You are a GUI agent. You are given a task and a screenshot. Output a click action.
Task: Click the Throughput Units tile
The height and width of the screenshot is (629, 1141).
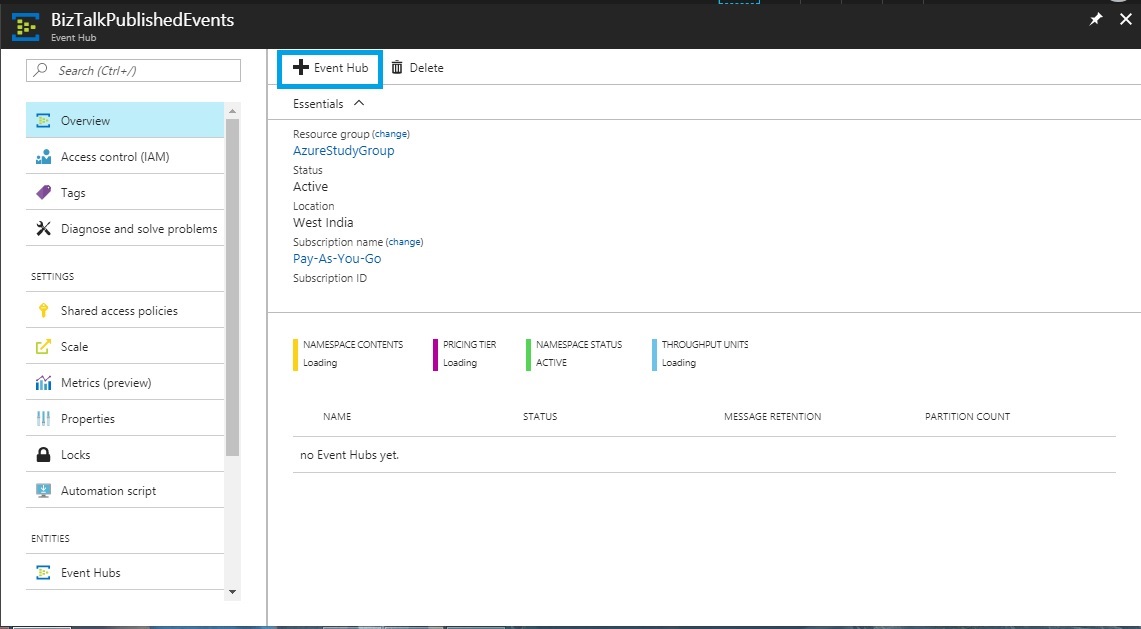tap(701, 354)
